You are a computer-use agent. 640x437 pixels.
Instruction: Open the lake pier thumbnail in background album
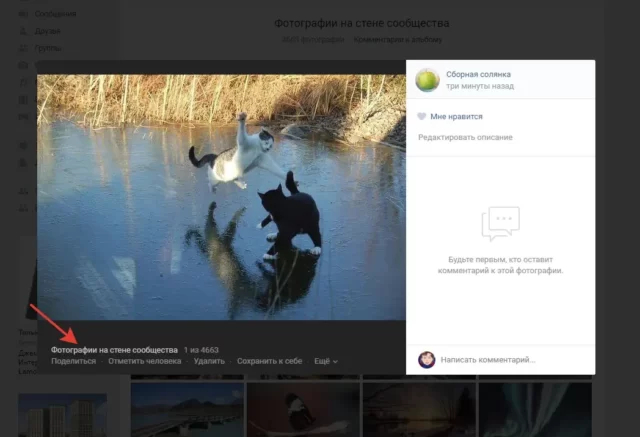[187, 410]
